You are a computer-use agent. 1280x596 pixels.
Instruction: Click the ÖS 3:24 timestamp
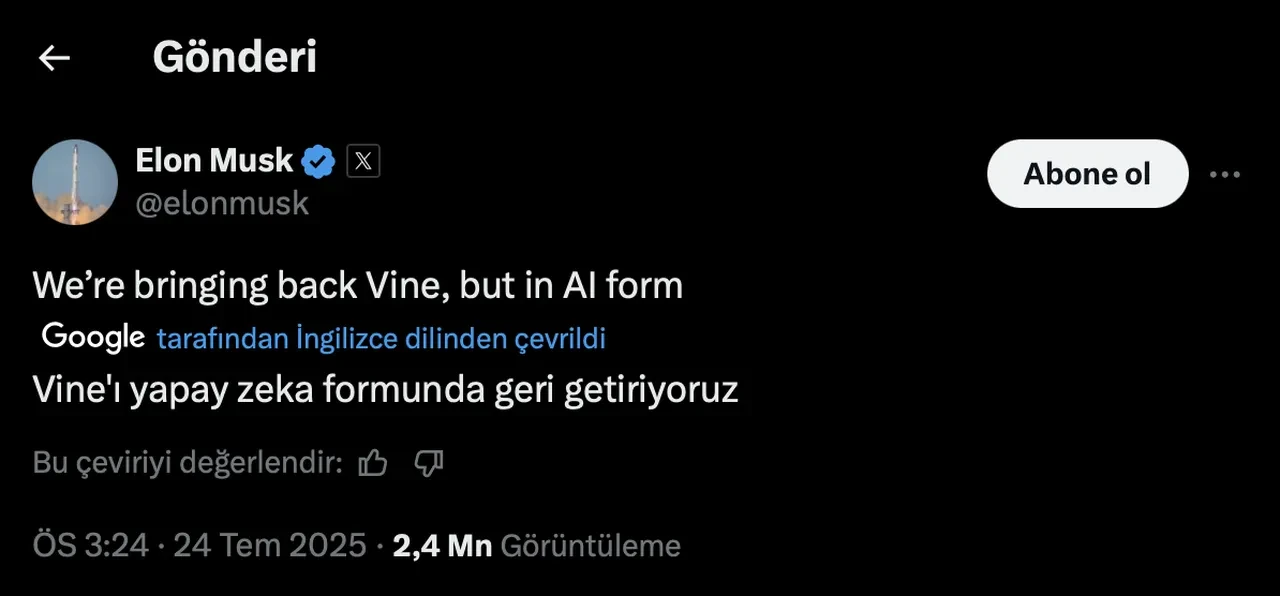click(x=91, y=546)
